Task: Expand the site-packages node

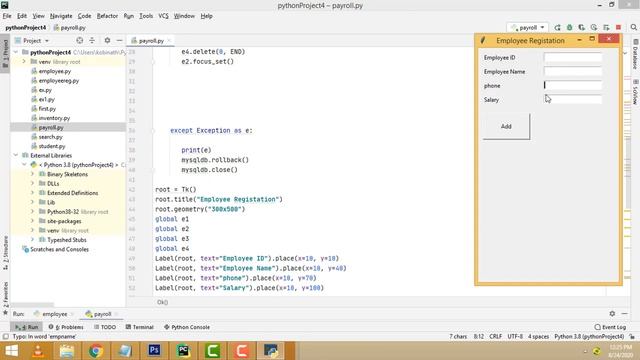Action: (x=33, y=221)
